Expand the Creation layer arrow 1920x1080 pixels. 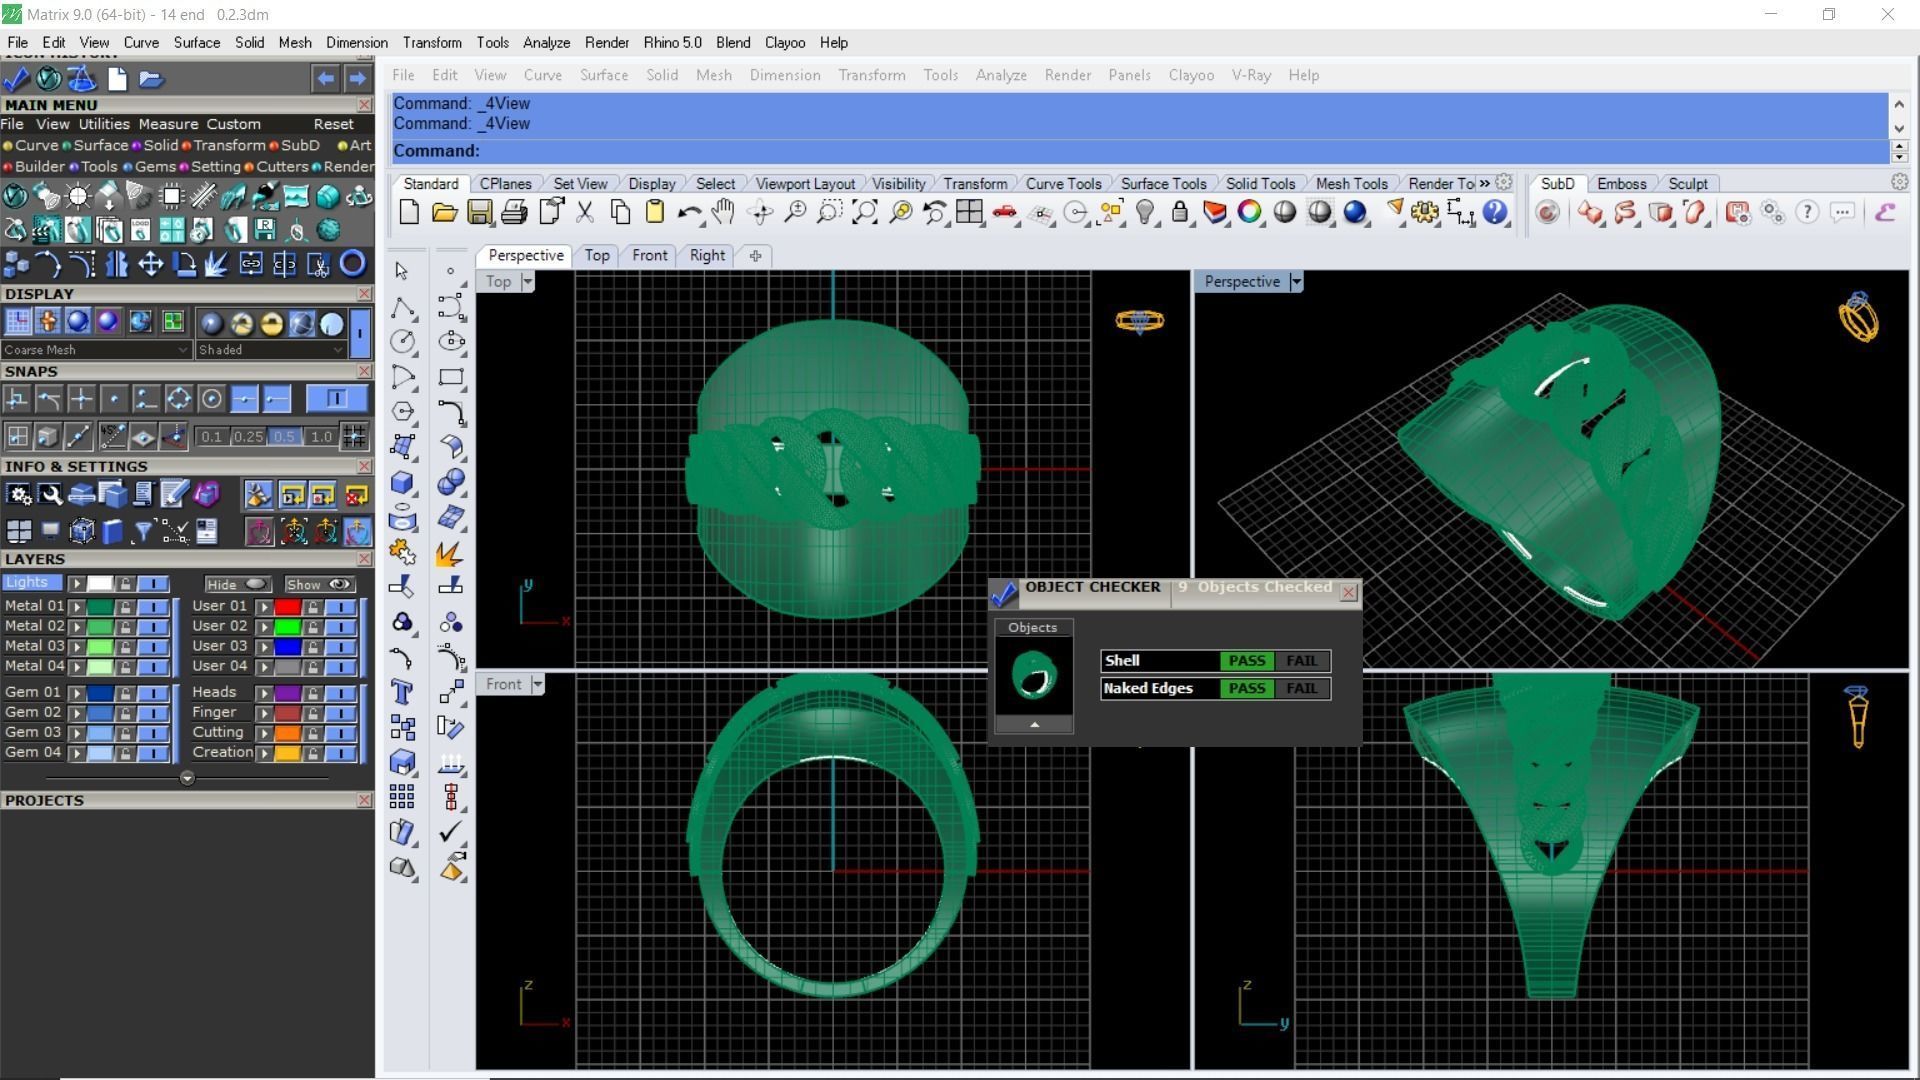tap(264, 753)
